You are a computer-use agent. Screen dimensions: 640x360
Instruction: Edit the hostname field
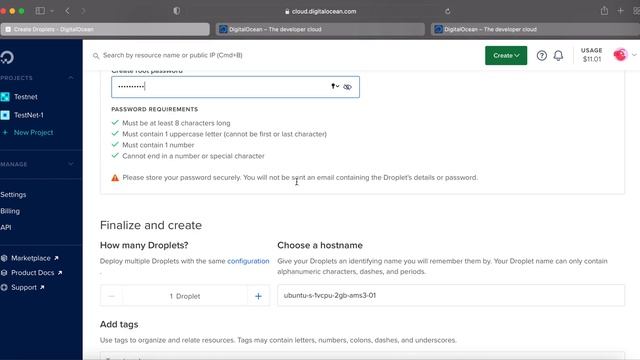point(451,295)
